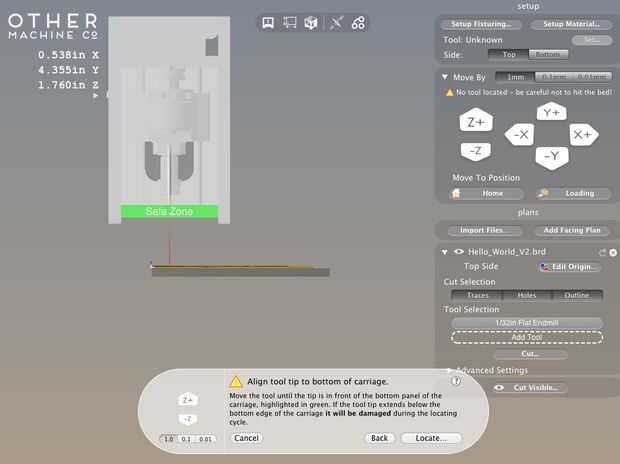Cancel the align tool dialog

(x=246, y=438)
